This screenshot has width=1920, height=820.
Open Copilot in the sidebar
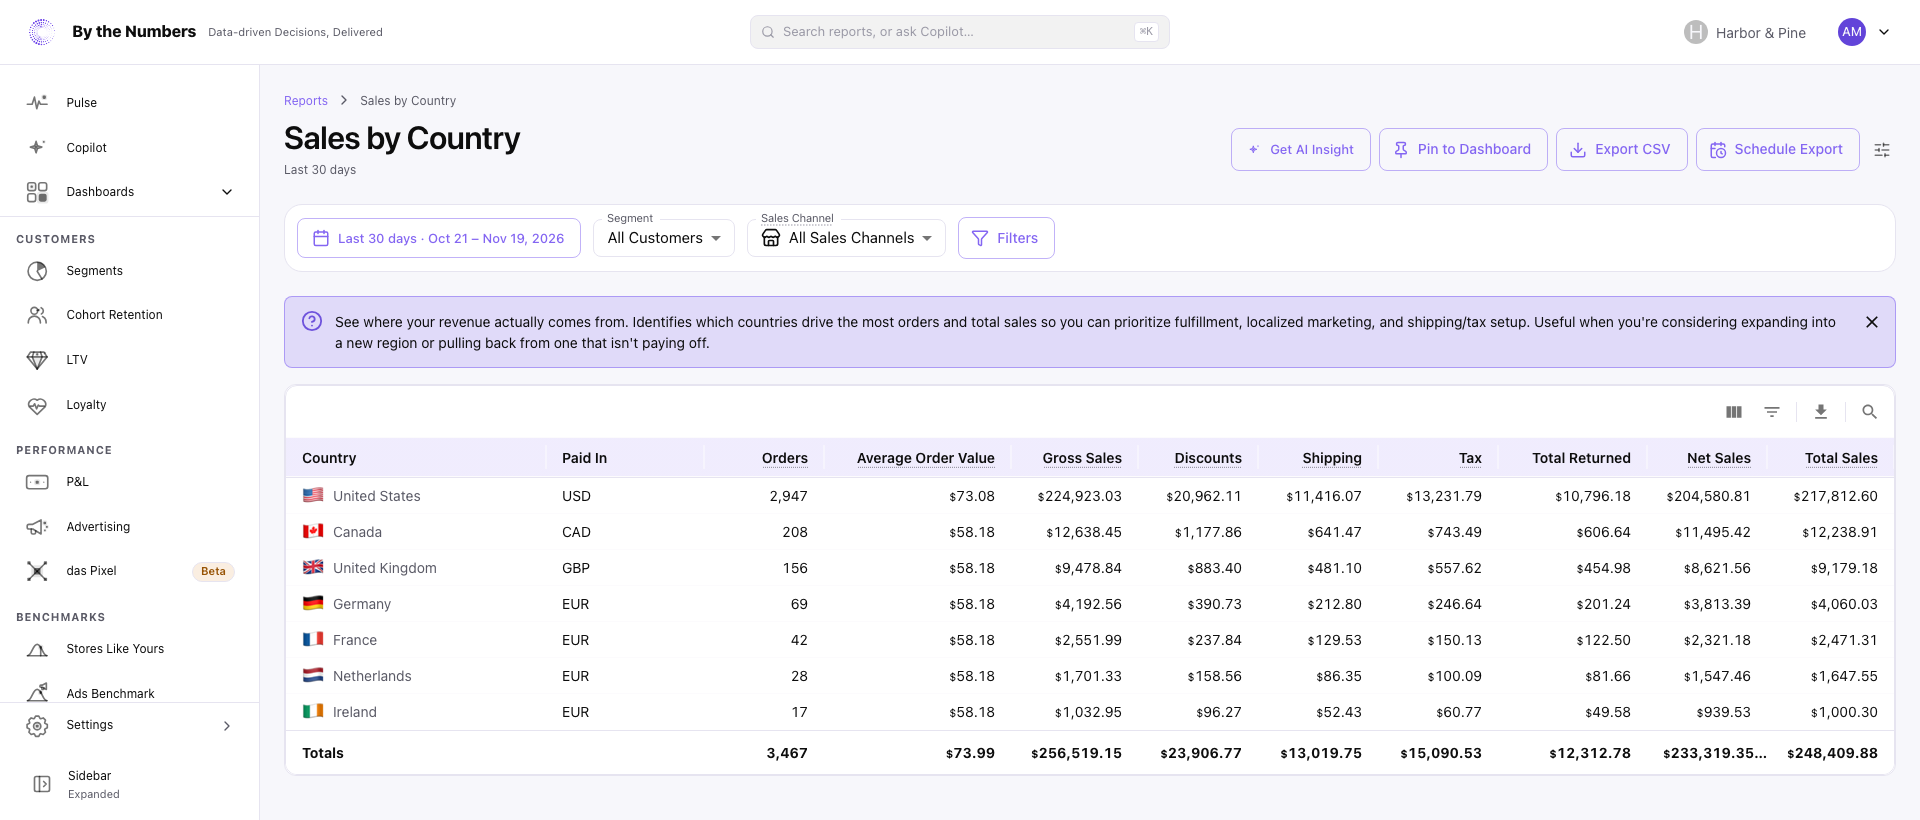pyautogui.click(x=130, y=148)
